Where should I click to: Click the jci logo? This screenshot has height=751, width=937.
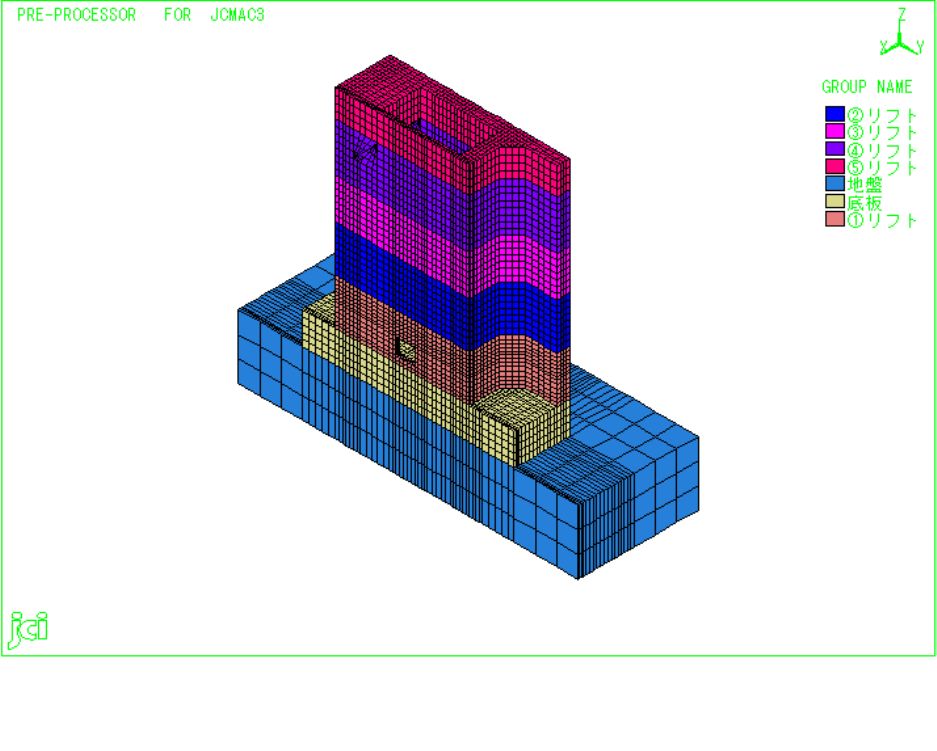point(27,630)
